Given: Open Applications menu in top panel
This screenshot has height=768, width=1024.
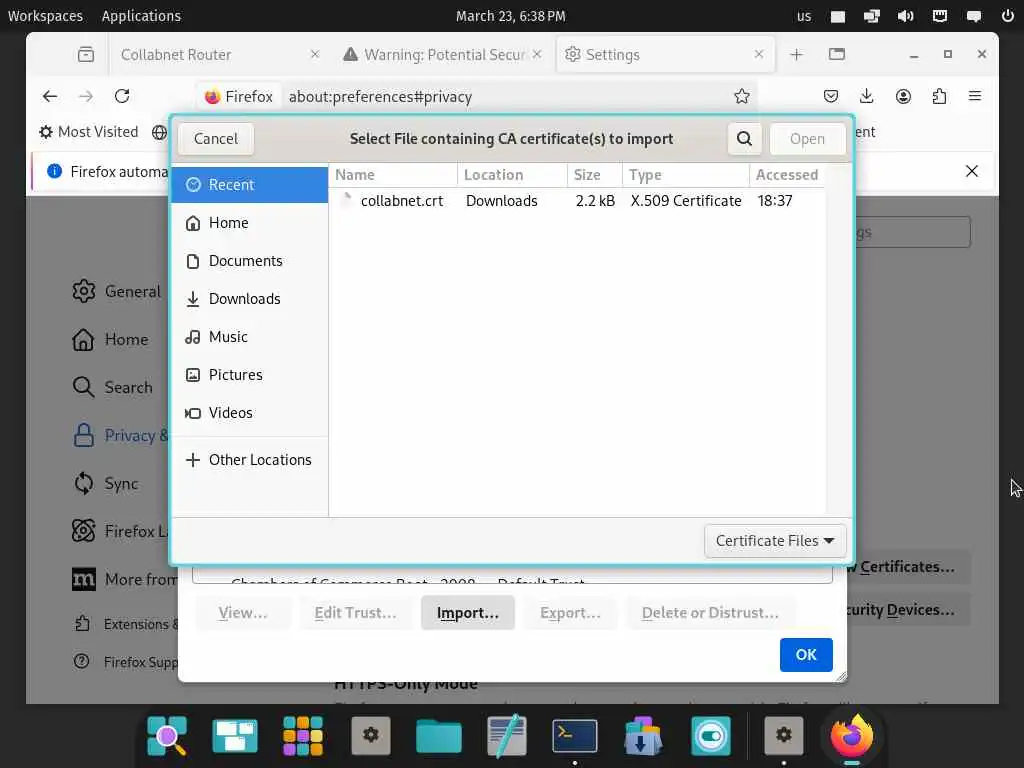Looking at the screenshot, I should tap(141, 16).
